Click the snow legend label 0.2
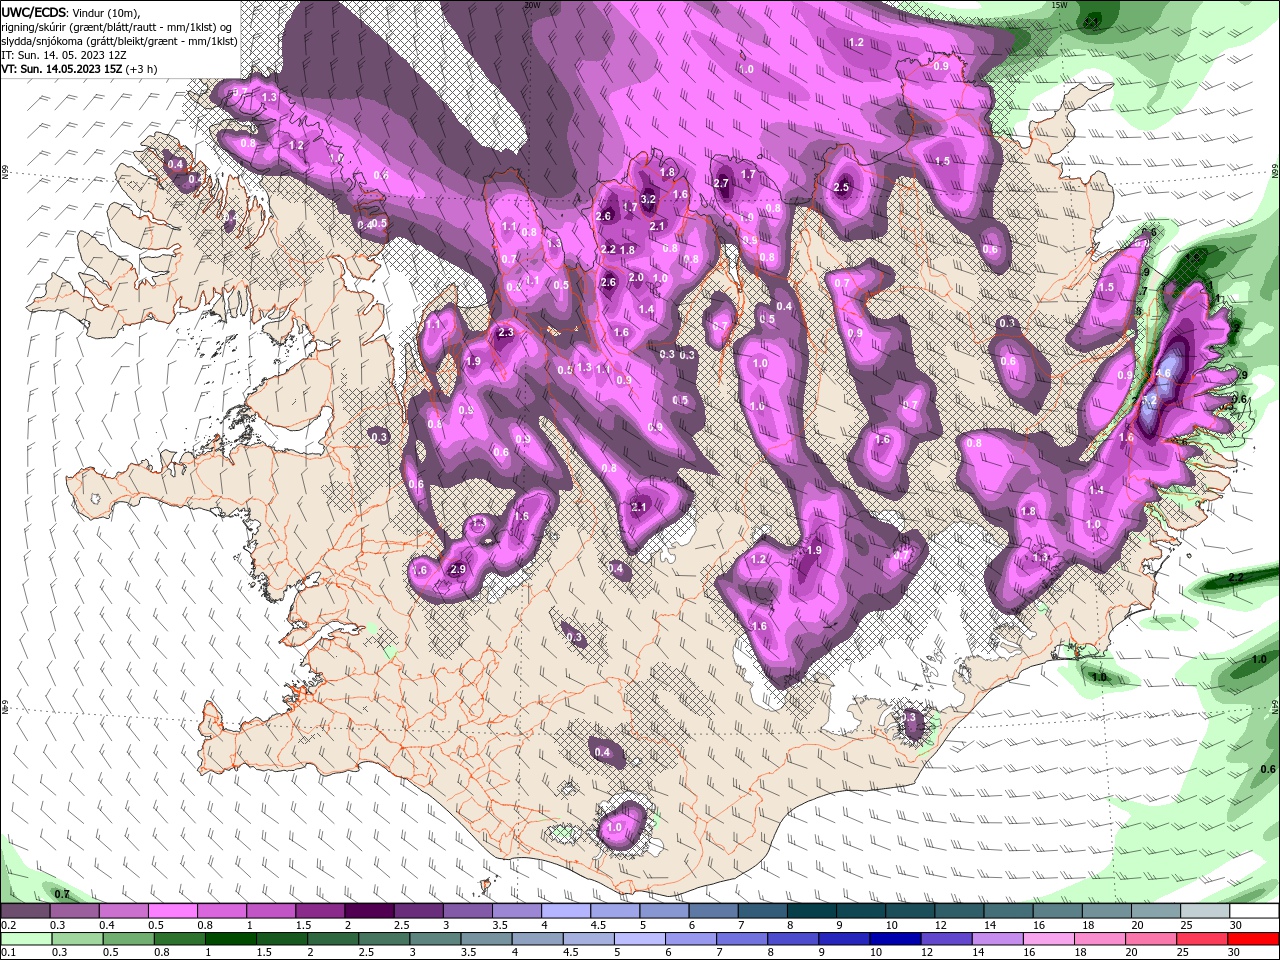 pos(9,925)
